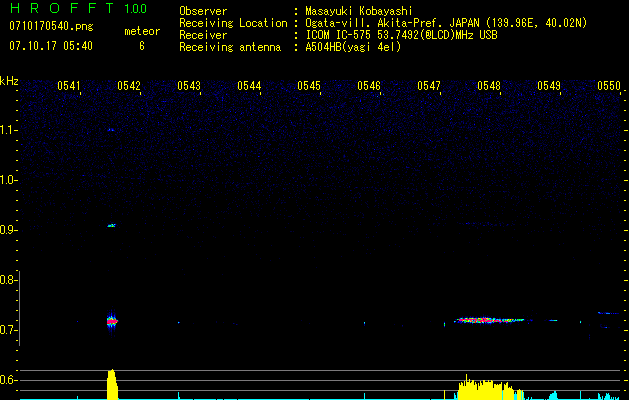The width and height of the screenshot is (629, 400).
Task: Click the 0.8 kHz axis label
Action: (x=9, y=280)
